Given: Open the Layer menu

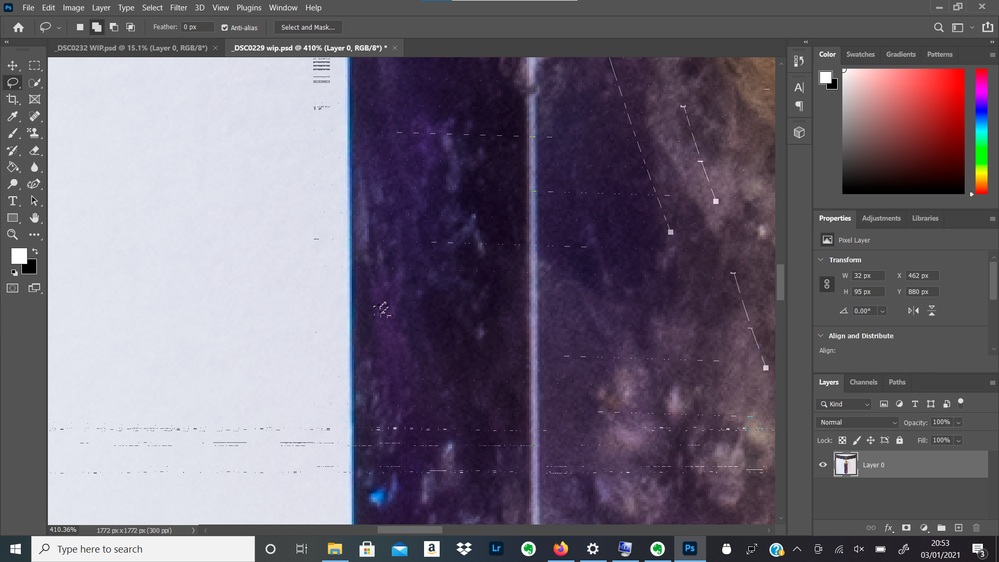Looking at the screenshot, I should (101, 8).
